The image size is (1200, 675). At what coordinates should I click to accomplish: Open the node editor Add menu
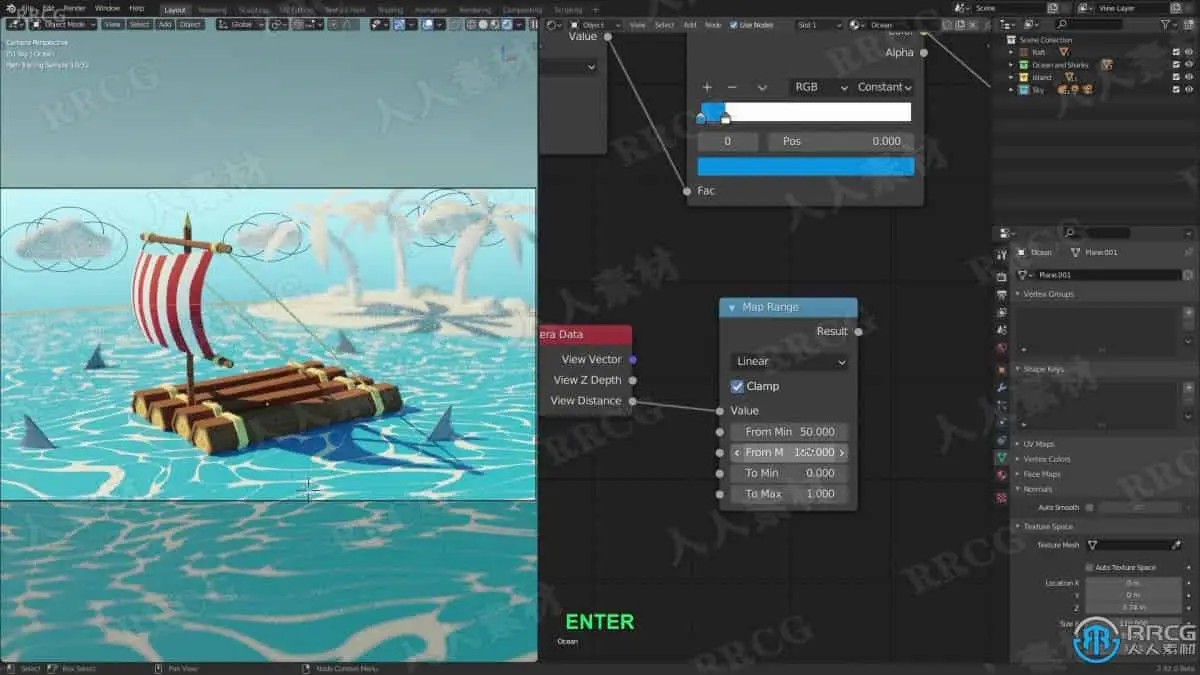[x=690, y=24]
